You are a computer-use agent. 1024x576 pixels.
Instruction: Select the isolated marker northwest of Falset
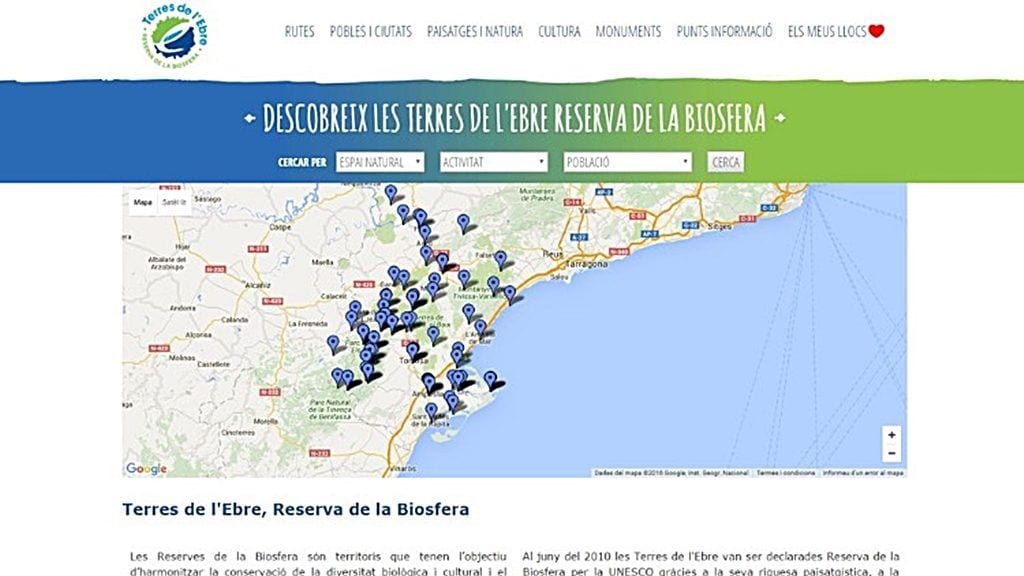click(463, 223)
